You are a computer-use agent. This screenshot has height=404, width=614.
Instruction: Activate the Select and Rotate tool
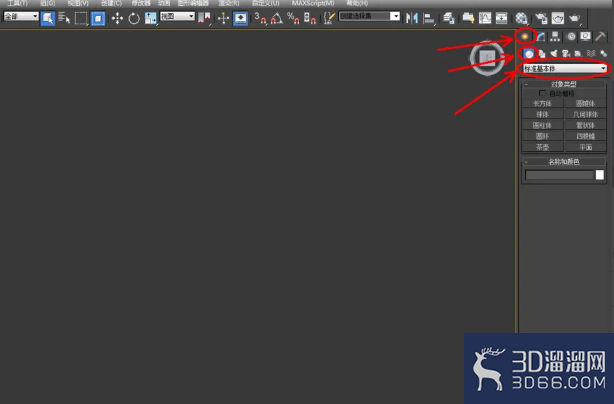coord(134,18)
